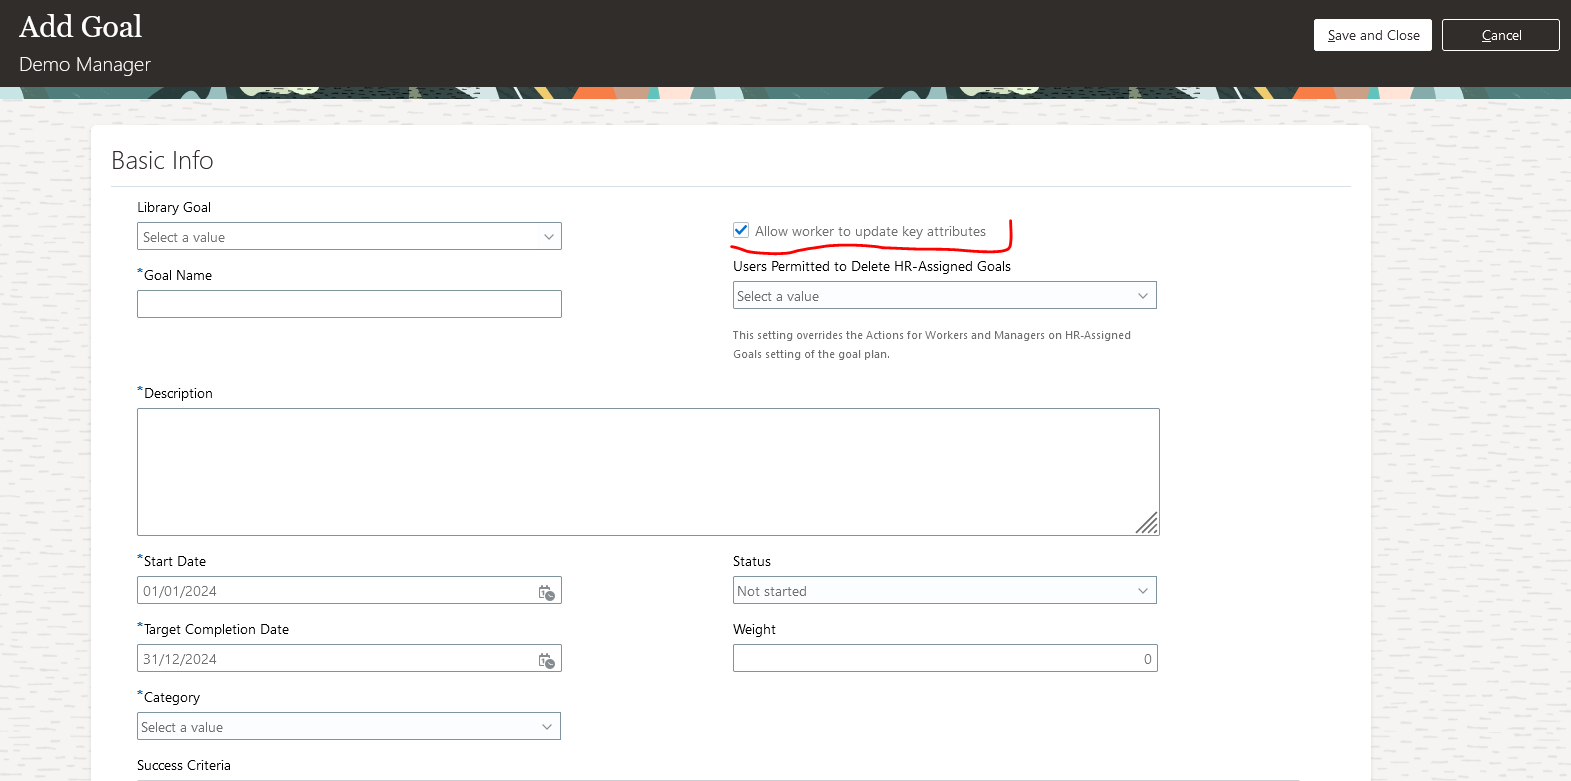Screen dimensions: 1571x781
Task: Focus the Goal Name input field
Action: 349,304
